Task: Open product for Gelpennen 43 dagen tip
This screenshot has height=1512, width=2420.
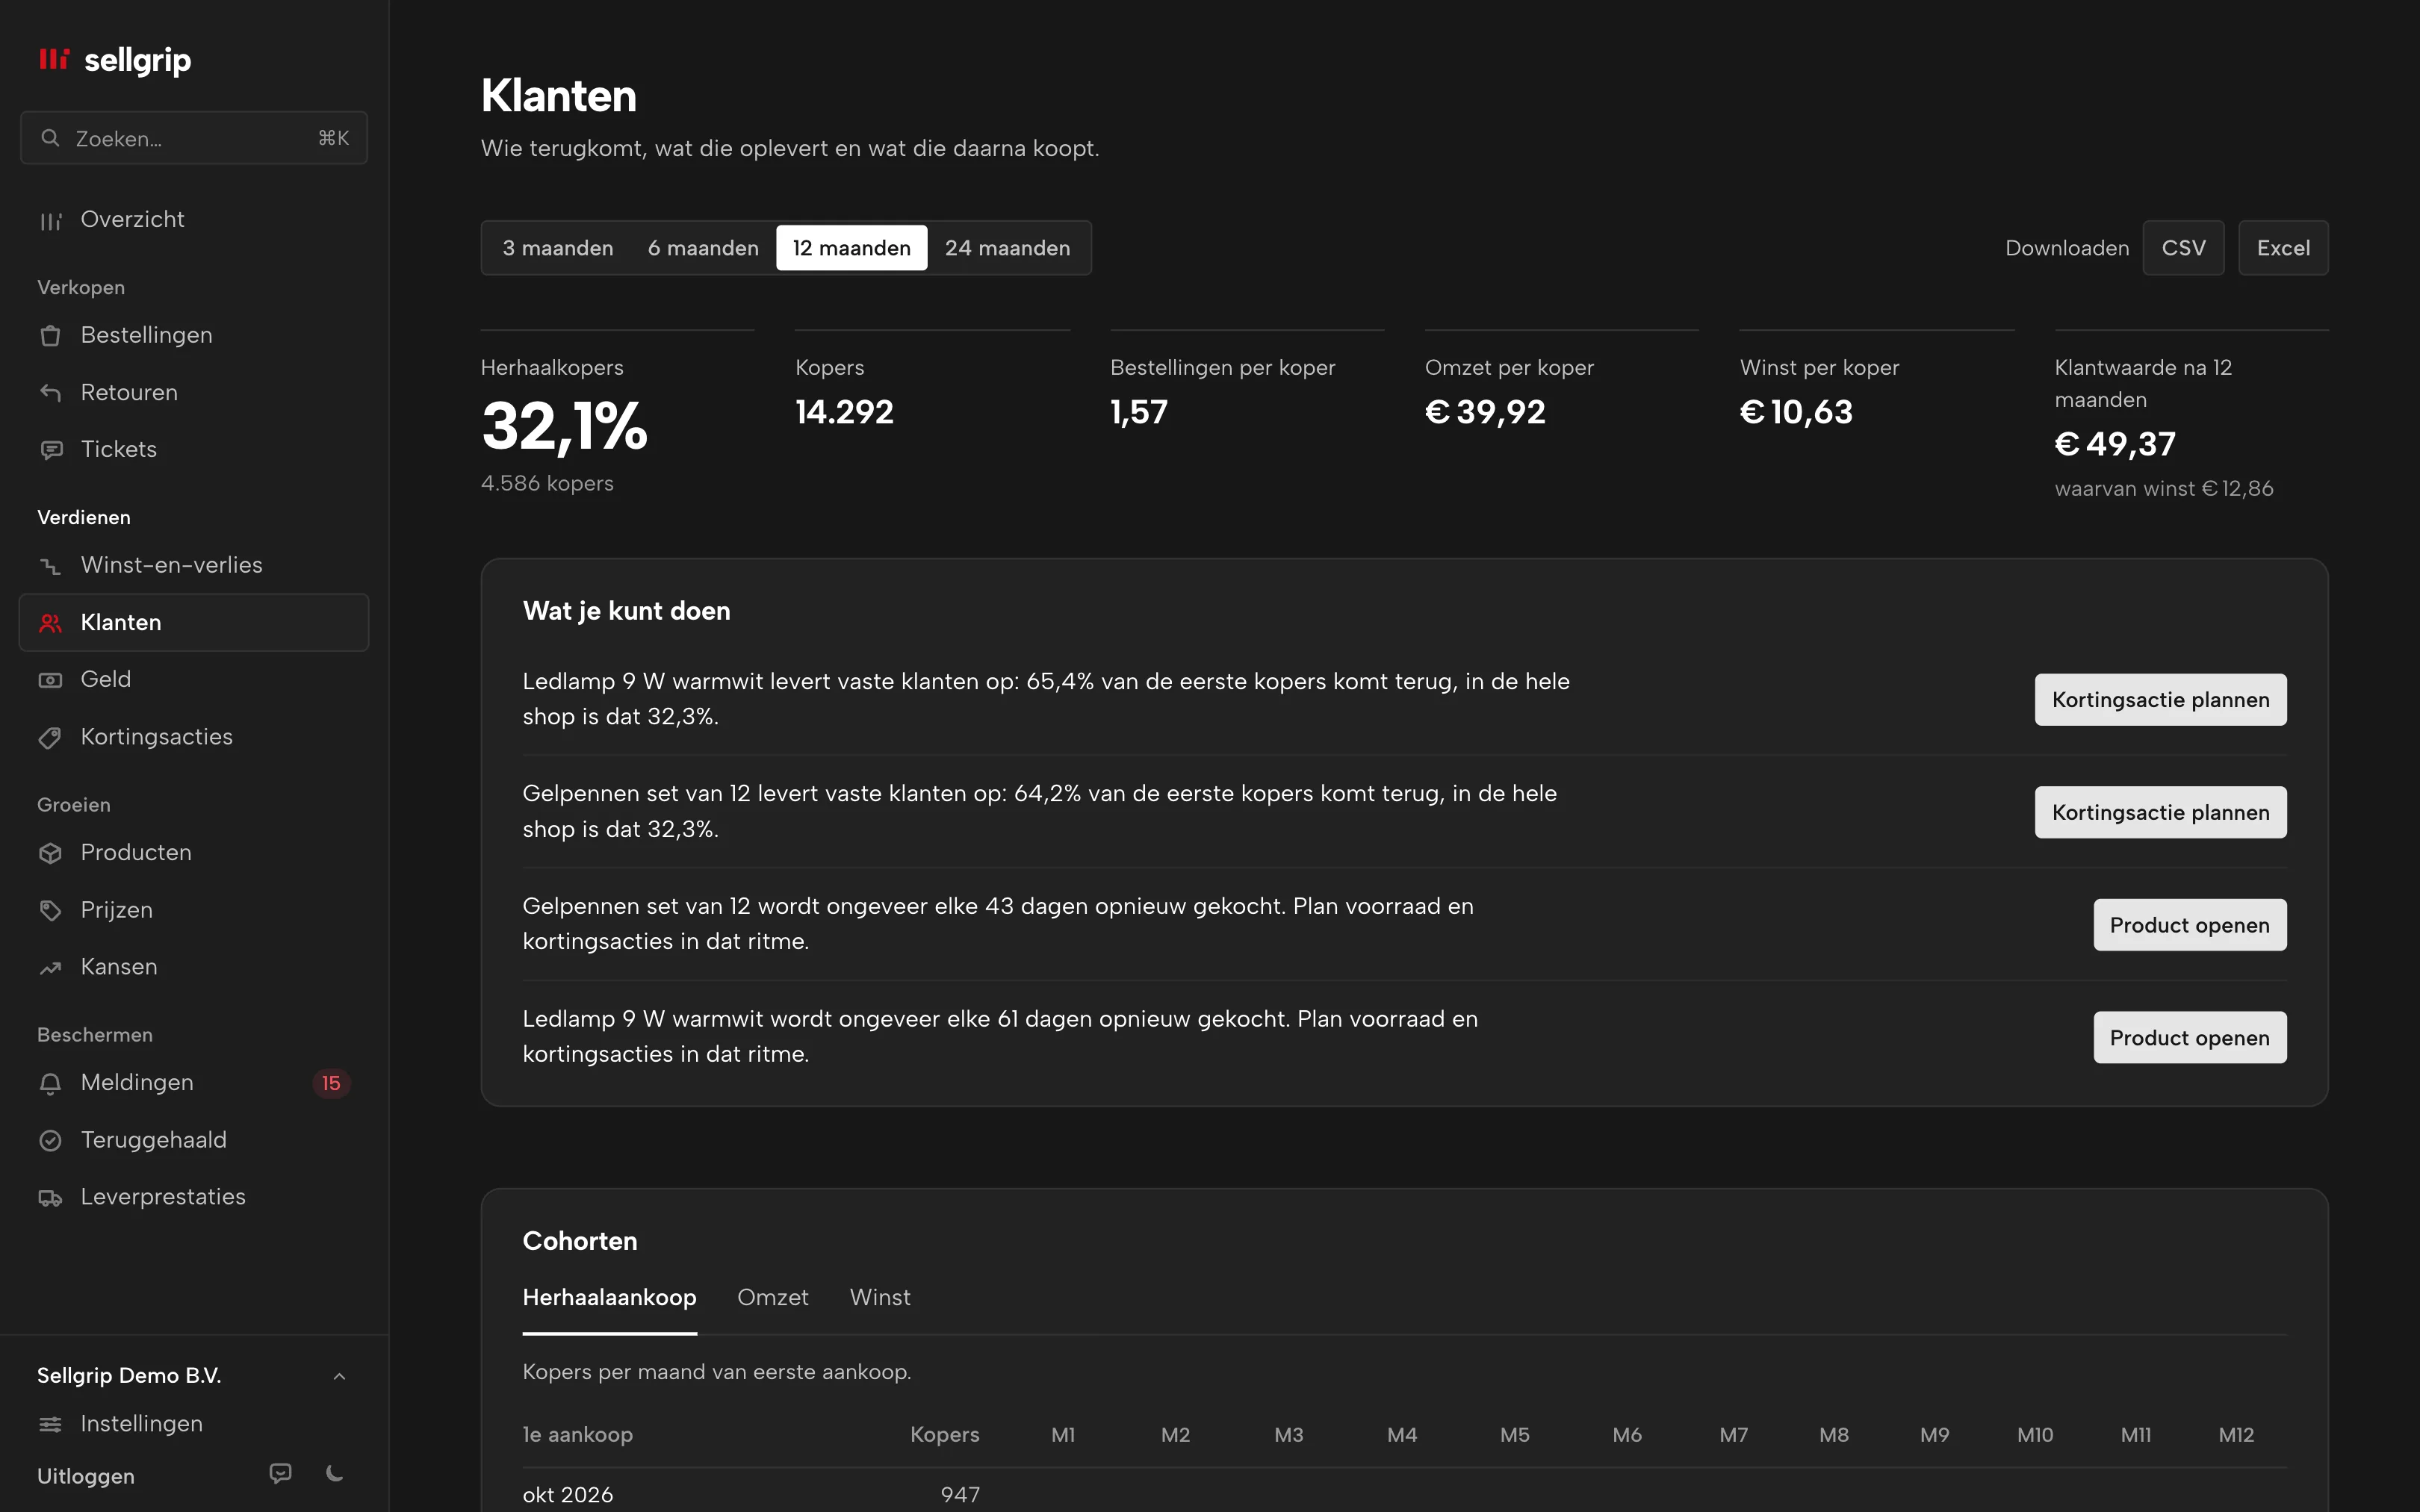Action: coord(2190,925)
